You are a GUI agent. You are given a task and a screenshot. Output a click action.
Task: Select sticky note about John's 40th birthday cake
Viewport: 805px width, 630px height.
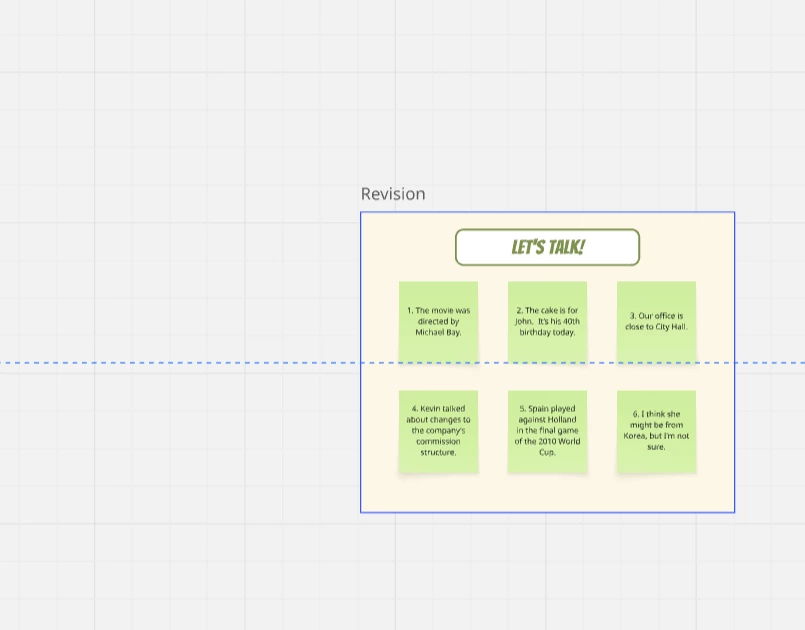(547, 322)
